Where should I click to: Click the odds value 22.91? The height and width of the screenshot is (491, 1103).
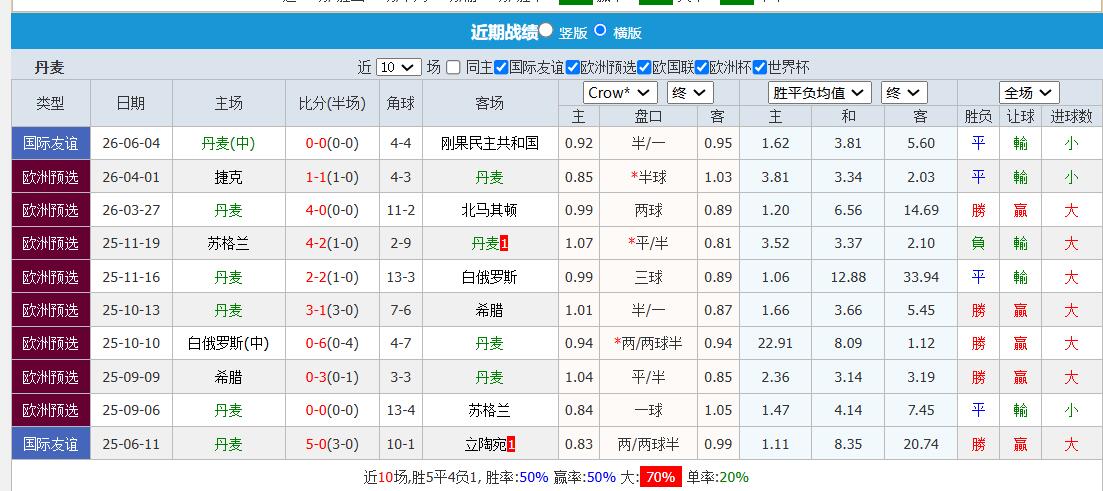click(x=775, y=344)
